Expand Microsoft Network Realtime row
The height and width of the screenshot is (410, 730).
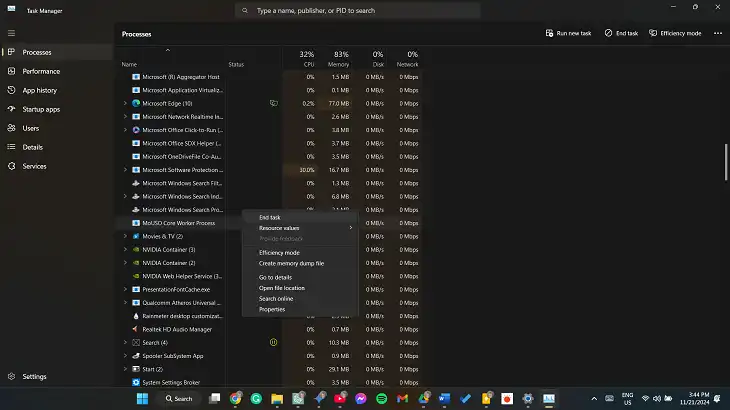tap(125, 117)
